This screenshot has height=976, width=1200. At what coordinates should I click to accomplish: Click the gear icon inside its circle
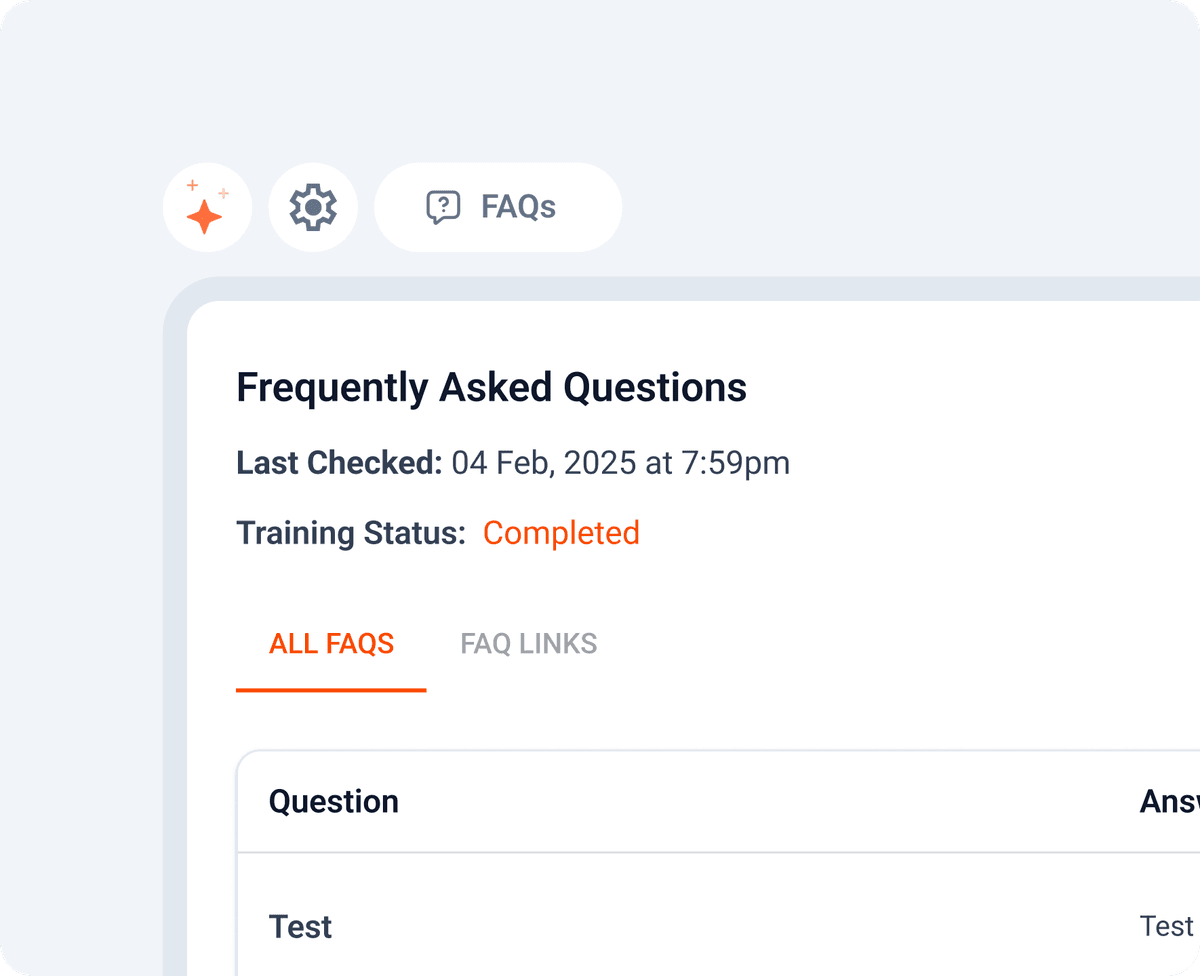tap(313, 207)
